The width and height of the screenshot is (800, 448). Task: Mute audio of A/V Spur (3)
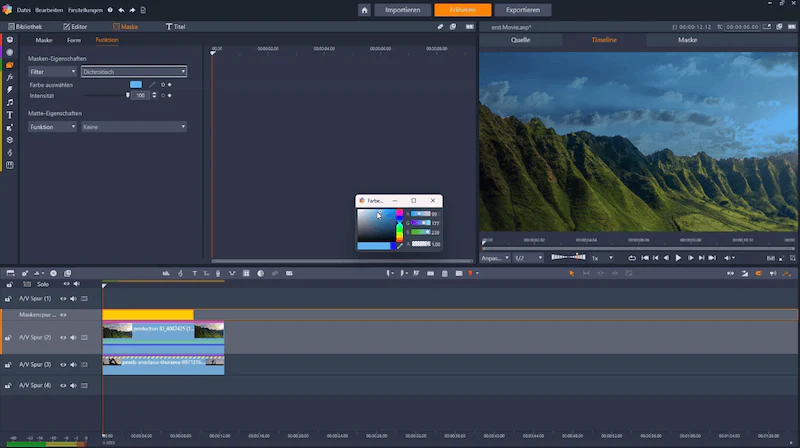point(73,365)
